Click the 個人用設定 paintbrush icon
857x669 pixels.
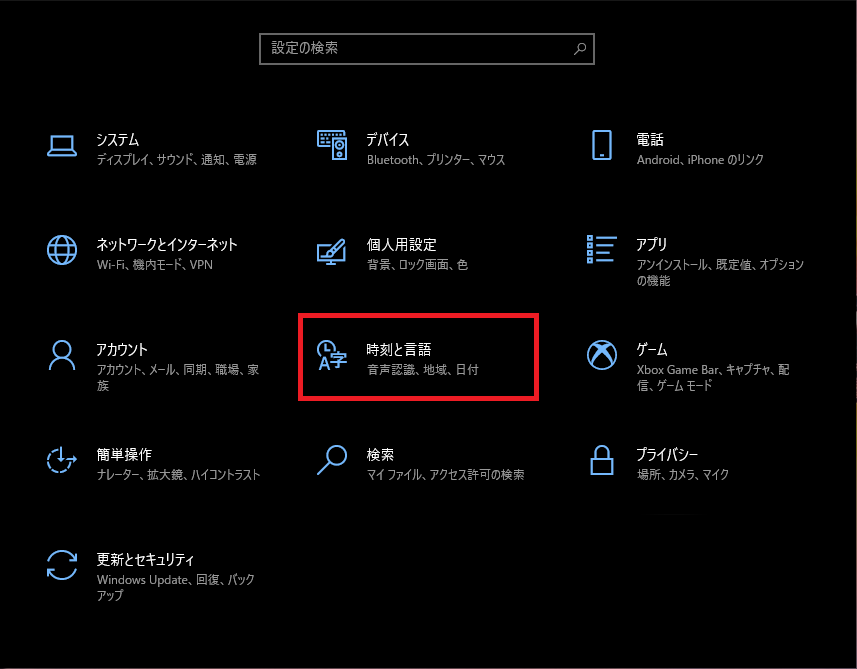[331, 251]
